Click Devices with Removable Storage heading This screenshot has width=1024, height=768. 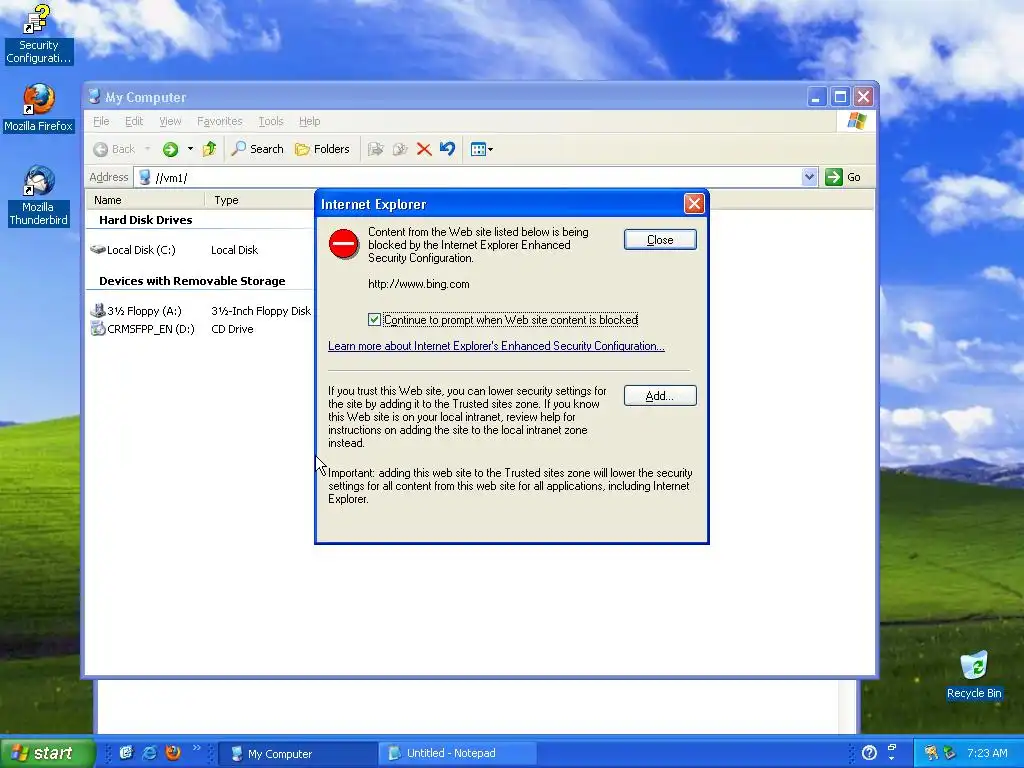(192, 281)
